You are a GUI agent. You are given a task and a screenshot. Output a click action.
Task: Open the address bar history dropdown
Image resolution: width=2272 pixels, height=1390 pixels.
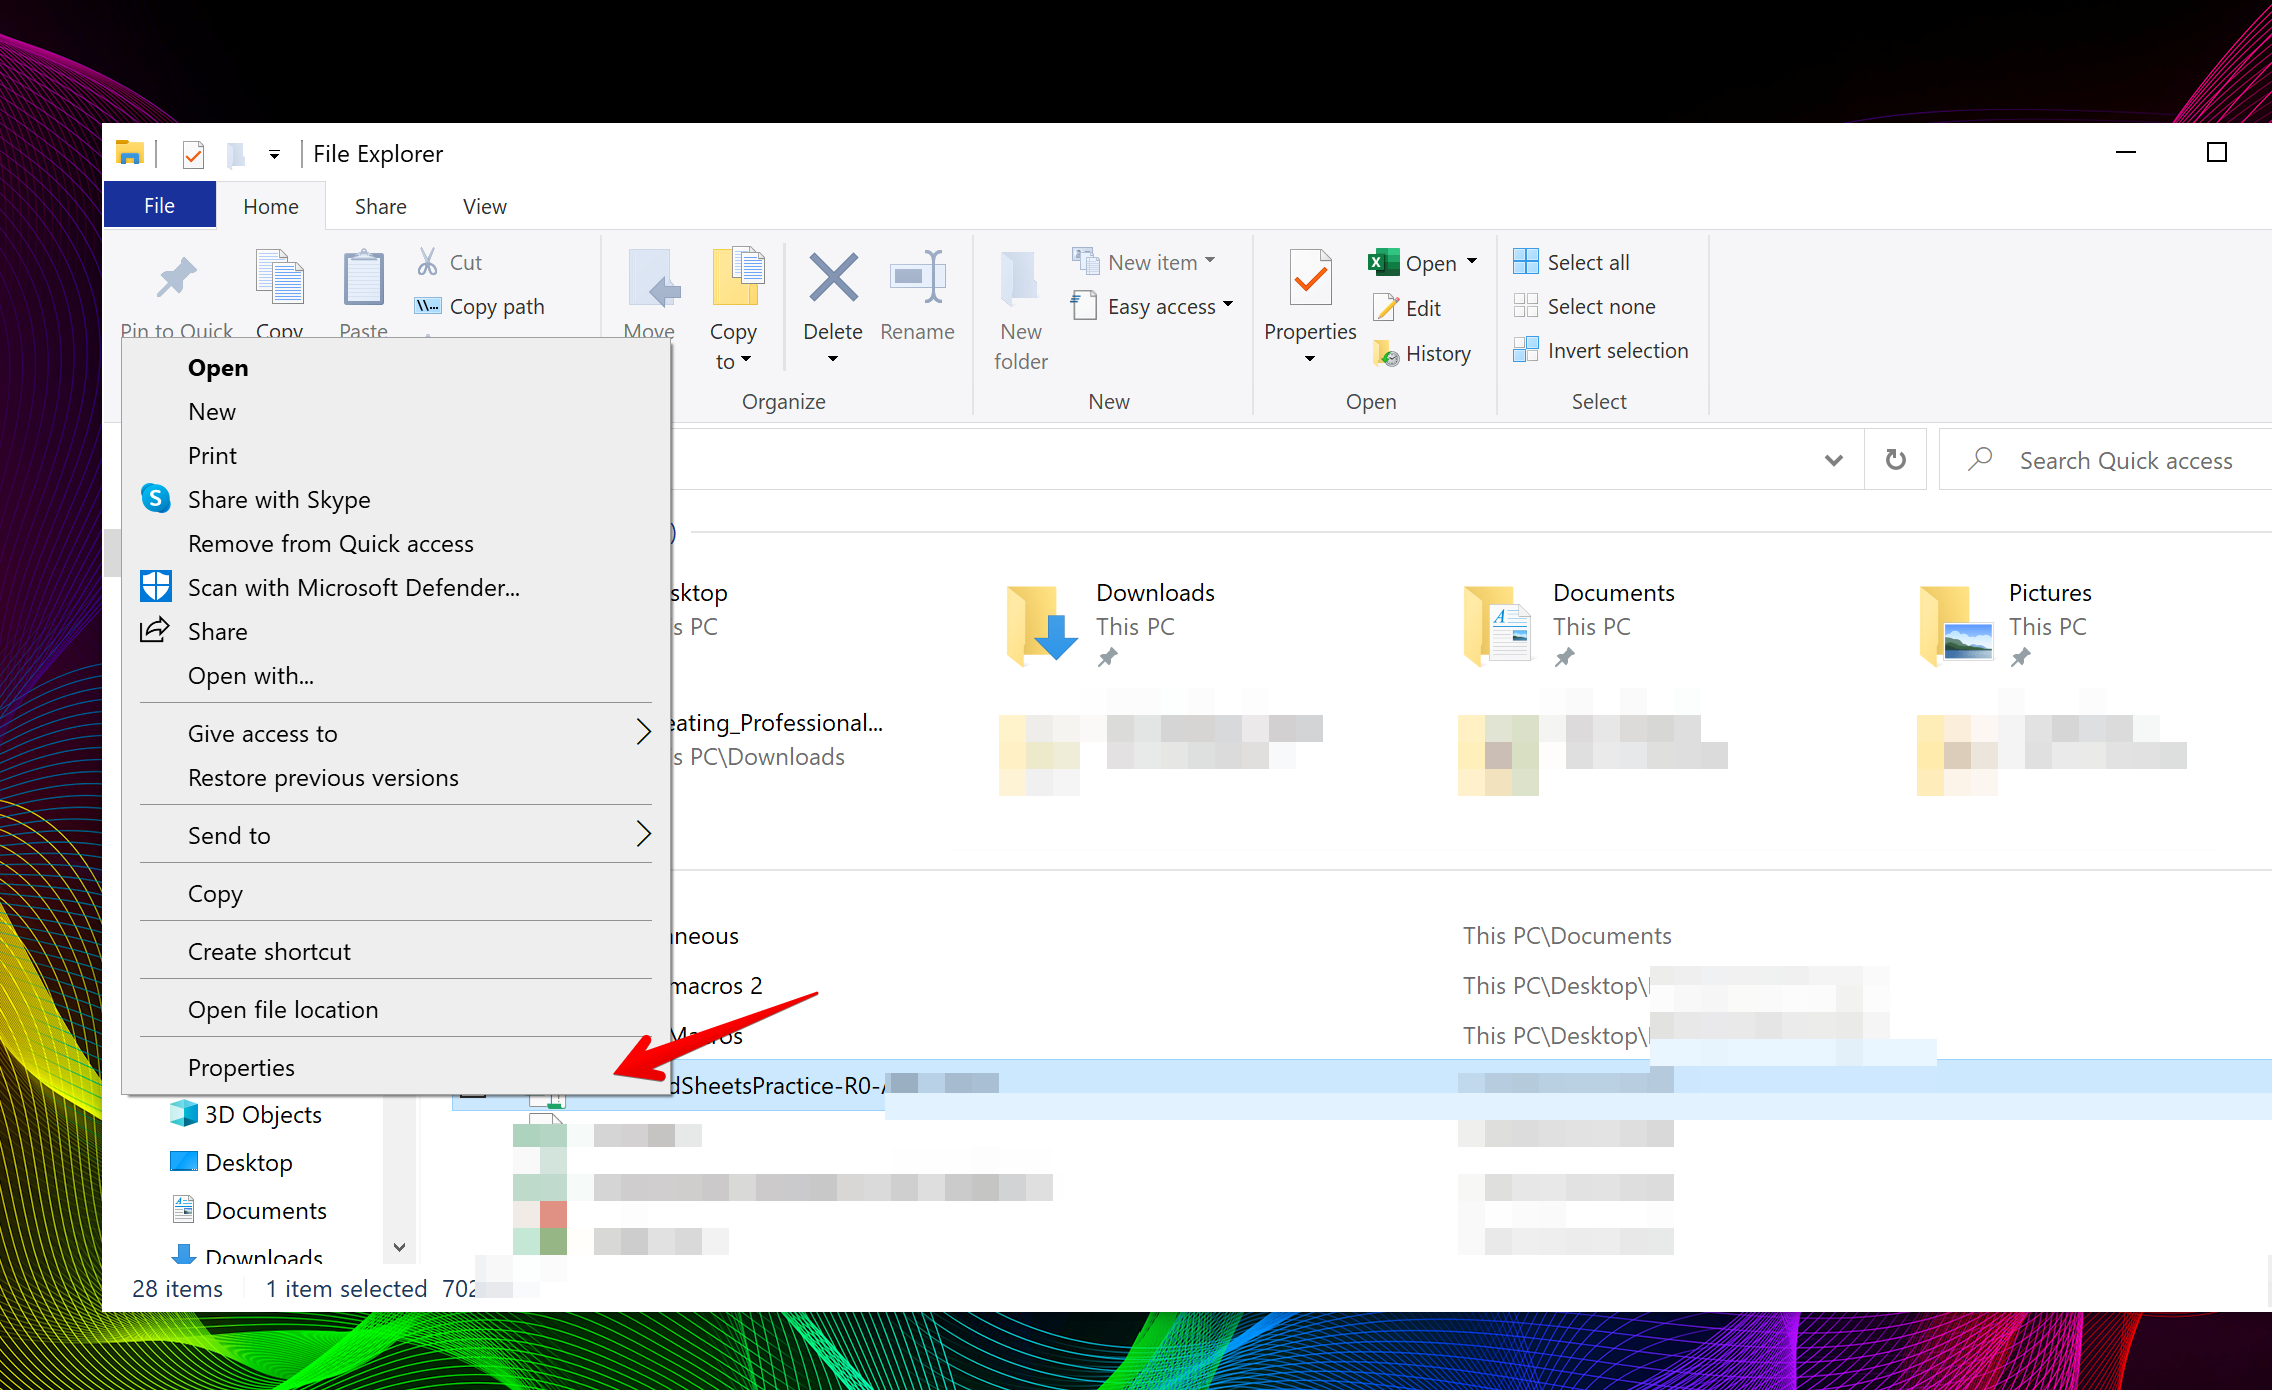tap(1833, 460)
